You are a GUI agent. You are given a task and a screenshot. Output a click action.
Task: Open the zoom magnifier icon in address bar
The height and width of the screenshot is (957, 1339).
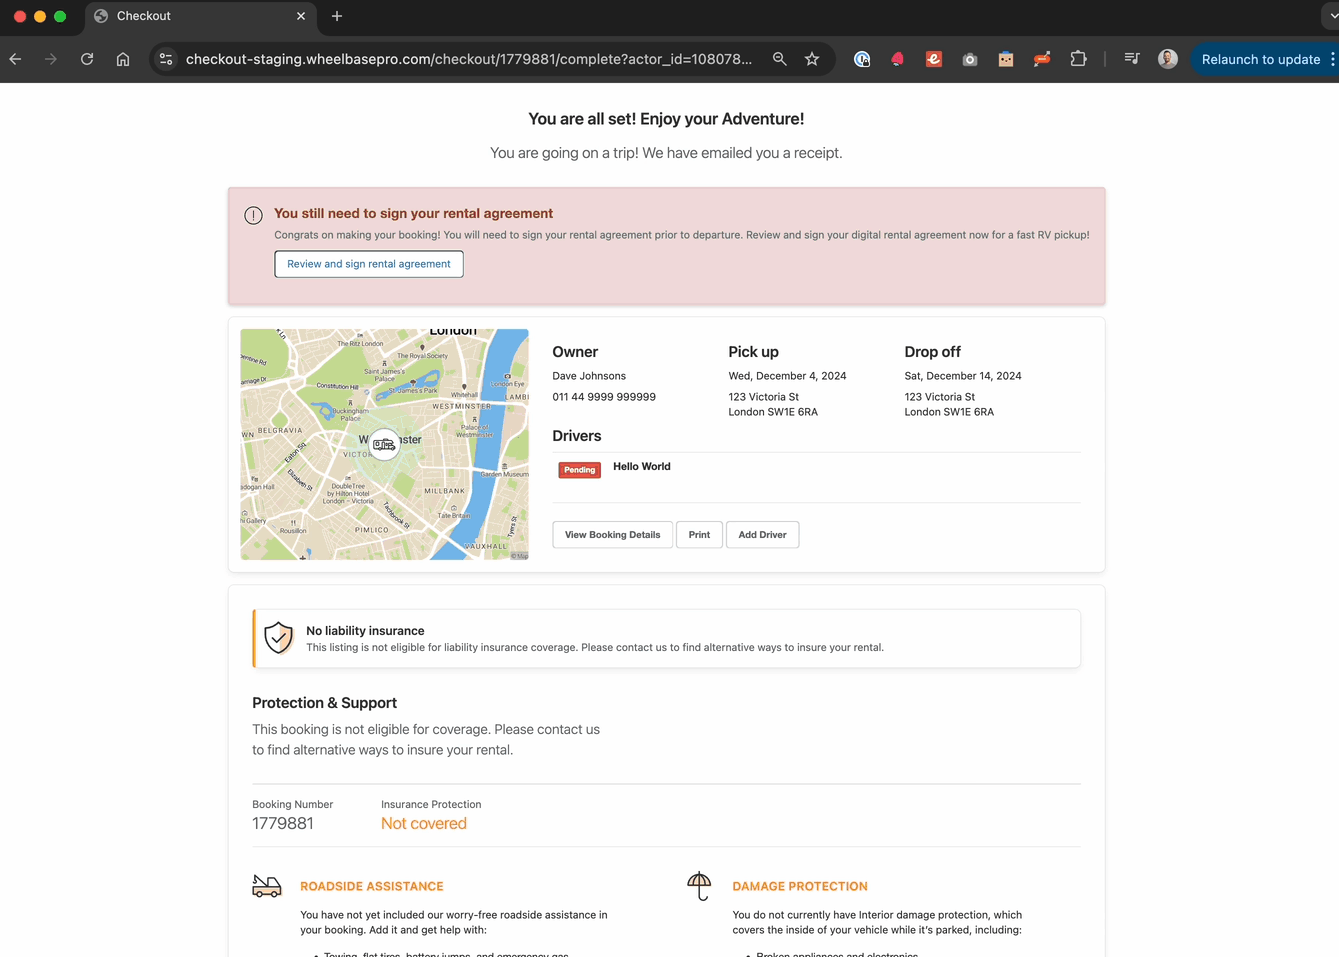pos(779,59)
